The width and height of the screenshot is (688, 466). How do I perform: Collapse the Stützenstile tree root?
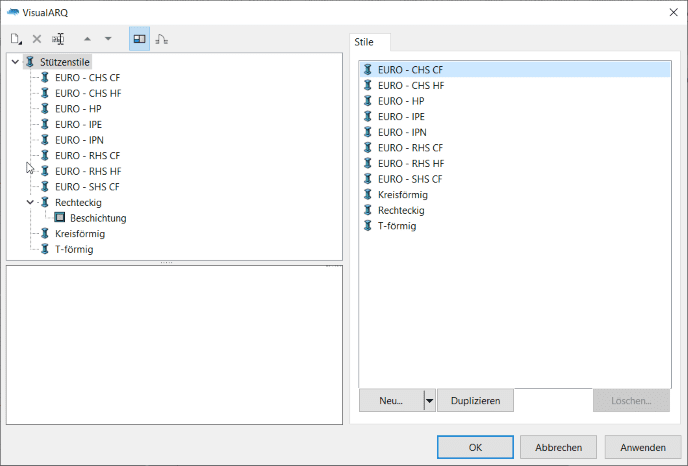coord(15,62)
